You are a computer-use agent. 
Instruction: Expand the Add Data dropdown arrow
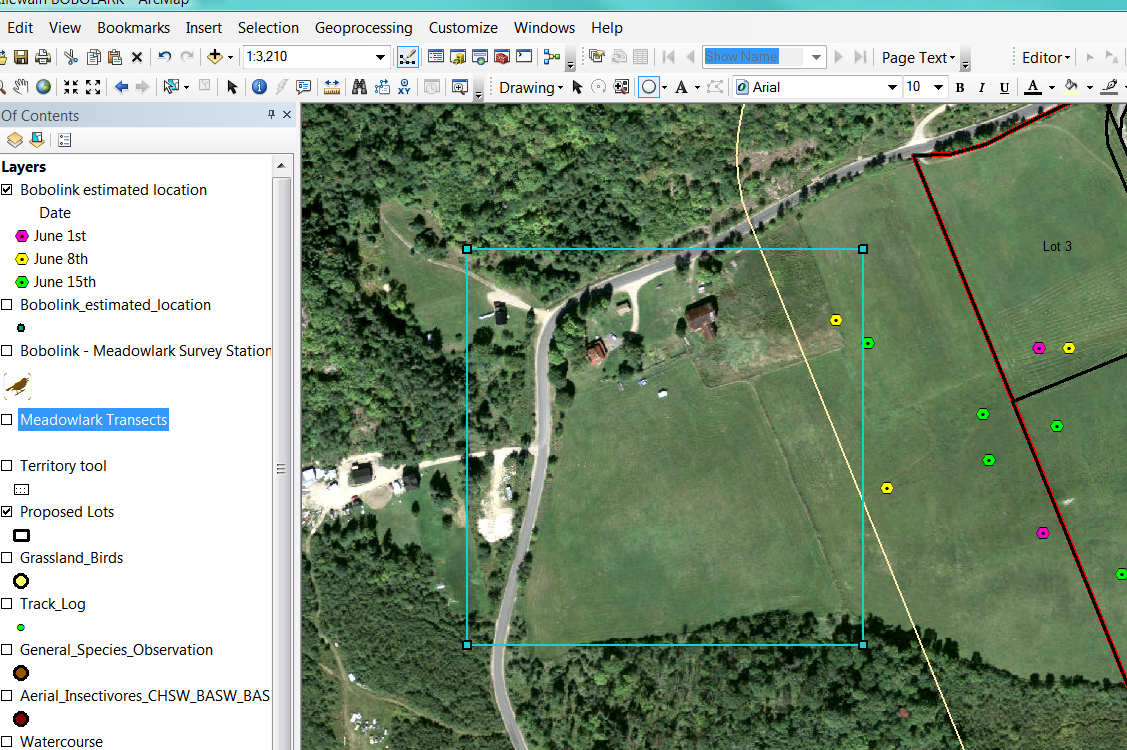[x=231, y=57]
